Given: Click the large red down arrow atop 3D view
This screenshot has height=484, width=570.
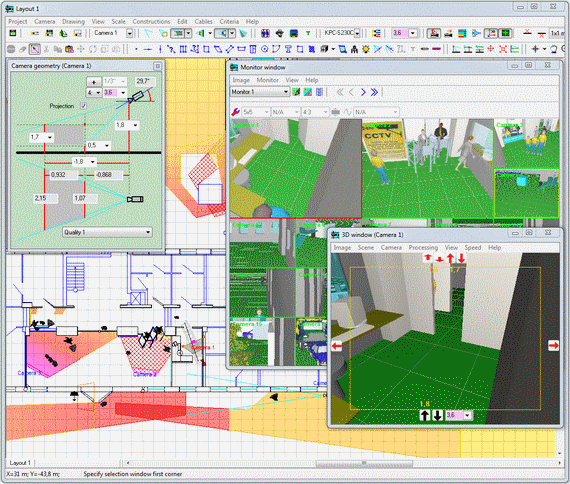Looking at the screenshot, I should [x=461, y=258].
